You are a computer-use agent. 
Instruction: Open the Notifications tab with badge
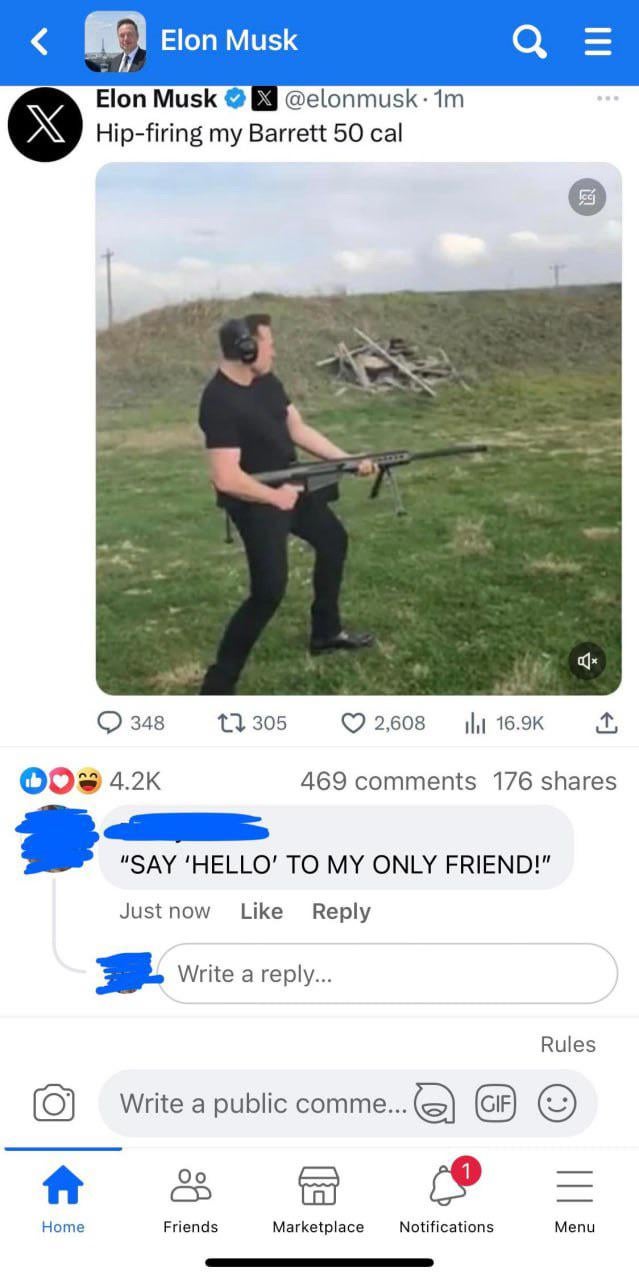[447, 1197]
